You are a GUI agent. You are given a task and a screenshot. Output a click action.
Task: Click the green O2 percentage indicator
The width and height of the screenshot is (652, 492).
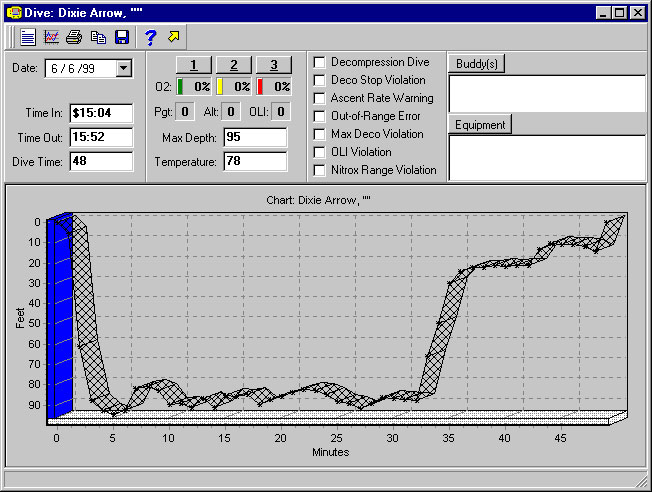194,87
